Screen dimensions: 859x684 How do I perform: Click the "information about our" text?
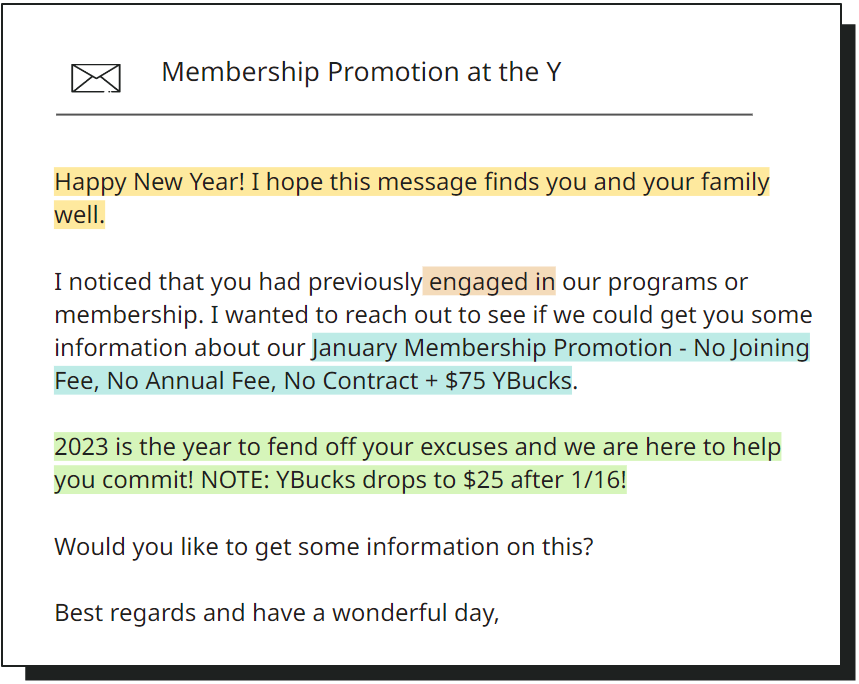tap(180, 348)
